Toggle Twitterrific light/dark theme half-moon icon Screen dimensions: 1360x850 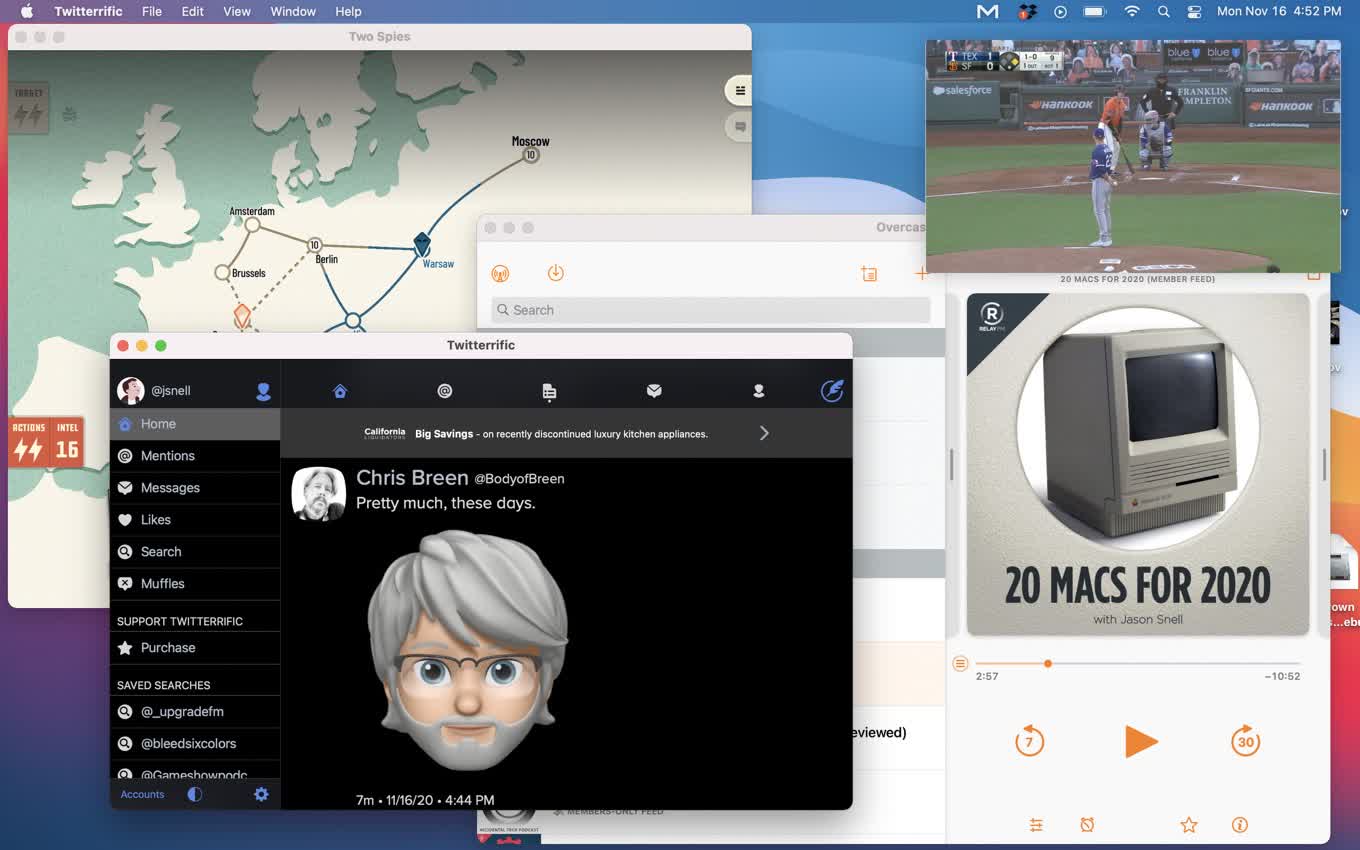(195, 794)
